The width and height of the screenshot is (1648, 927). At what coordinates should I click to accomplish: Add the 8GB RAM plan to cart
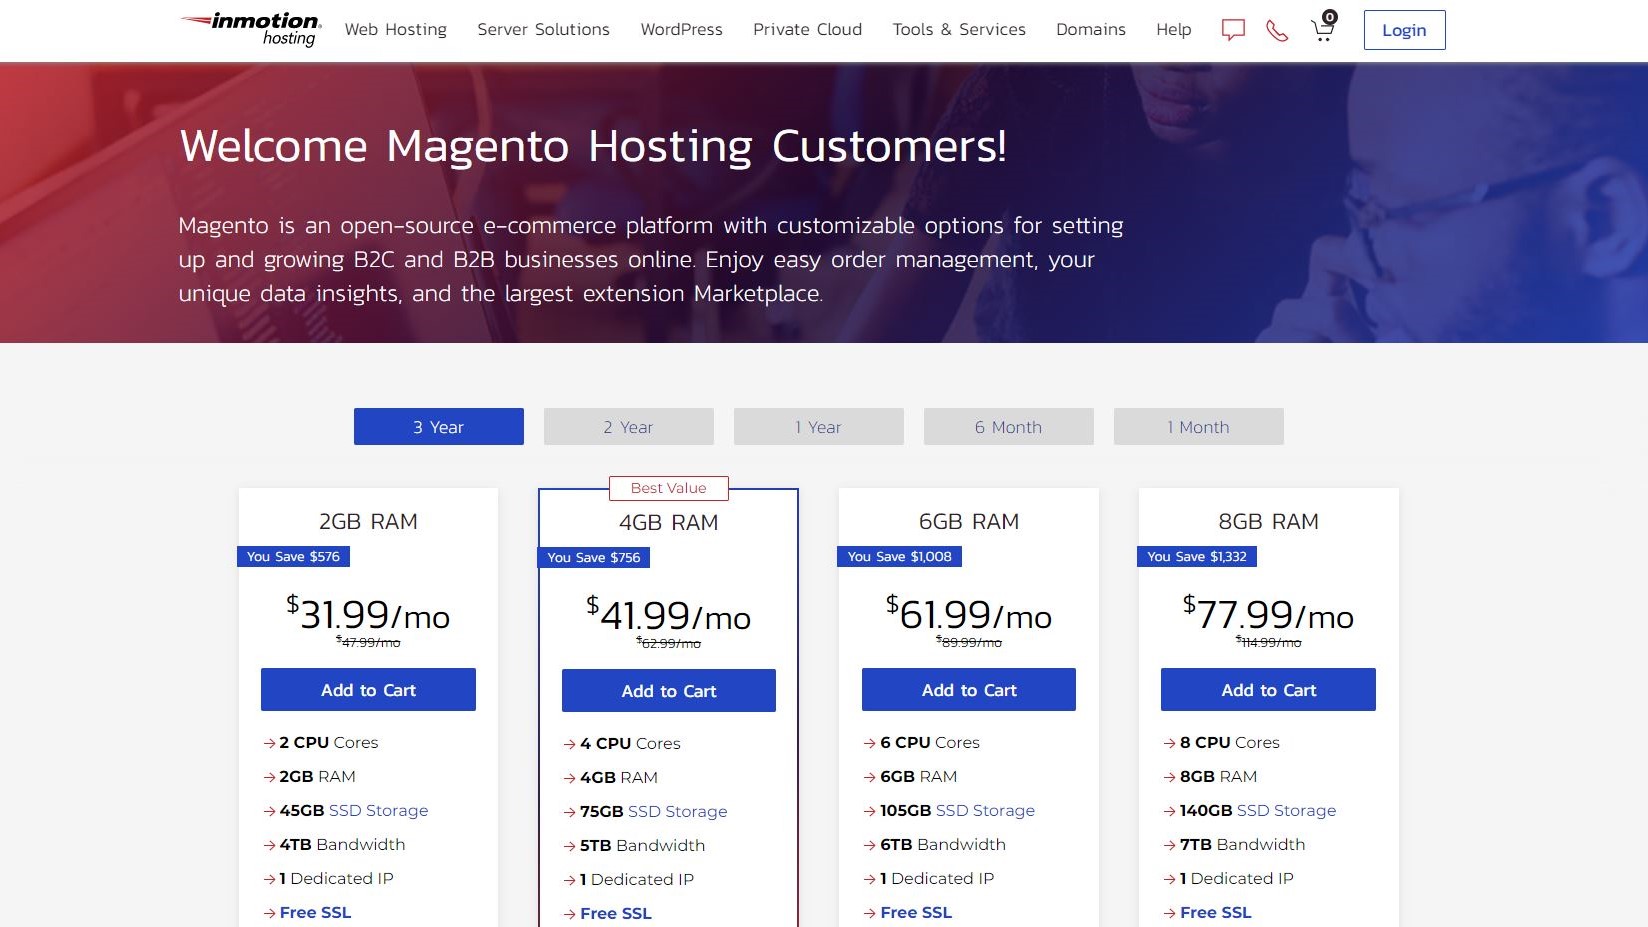(x=1268, y=689)
